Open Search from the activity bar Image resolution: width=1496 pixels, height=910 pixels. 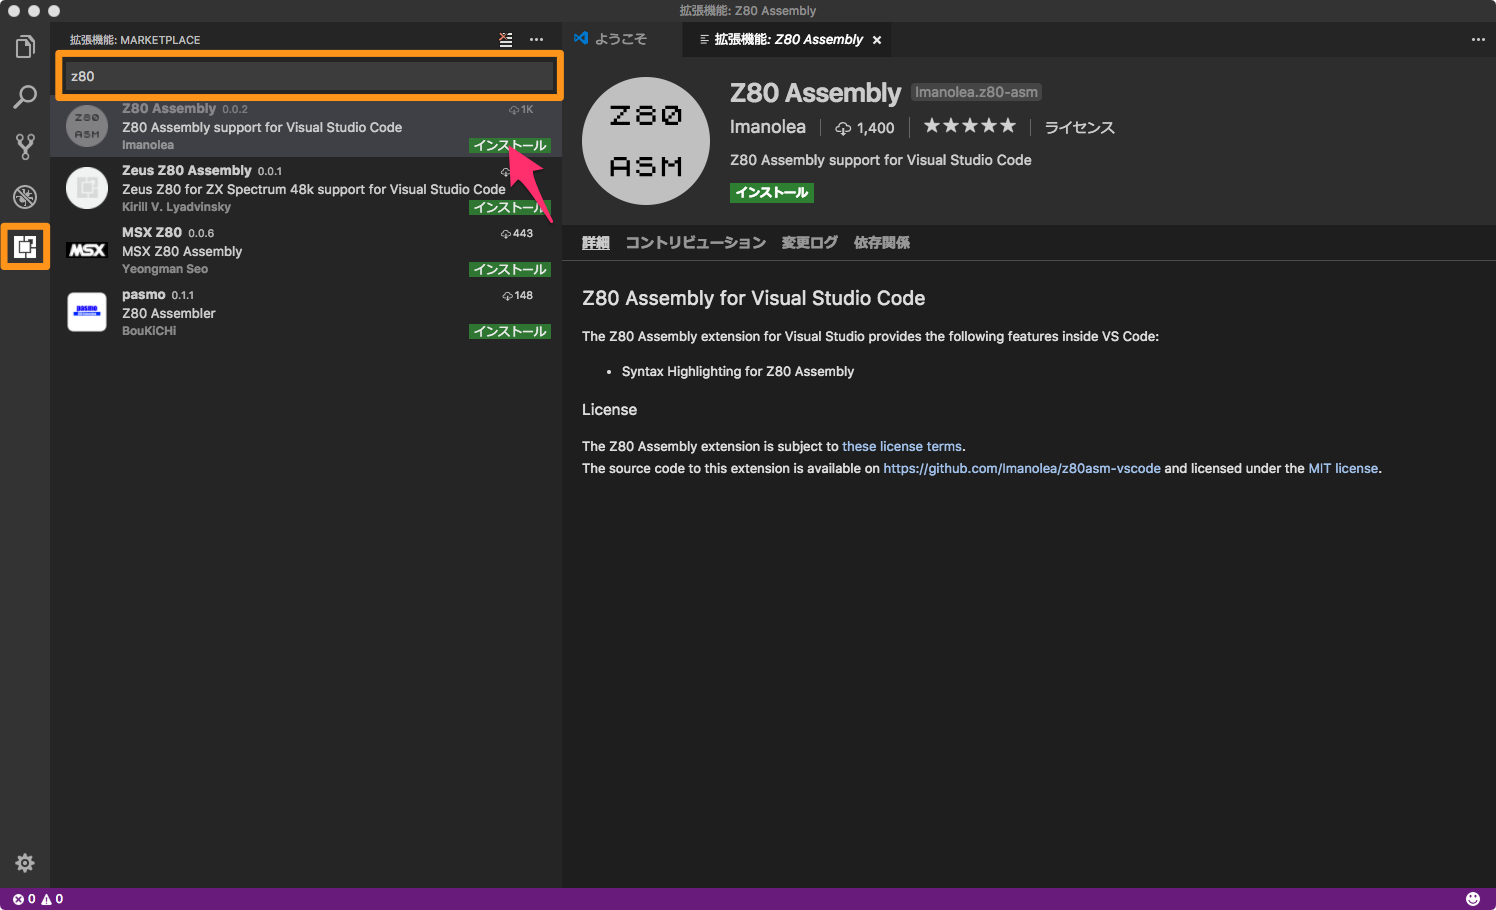pos(25,96)
